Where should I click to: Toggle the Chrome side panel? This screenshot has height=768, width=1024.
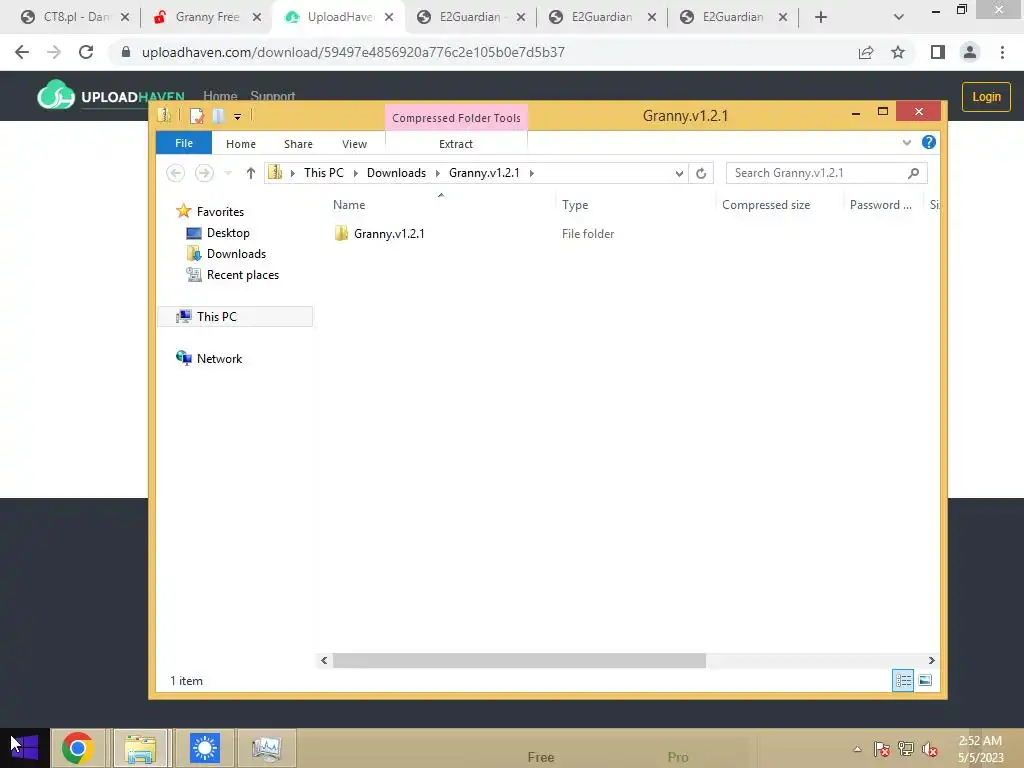click(x=938, y=52)
